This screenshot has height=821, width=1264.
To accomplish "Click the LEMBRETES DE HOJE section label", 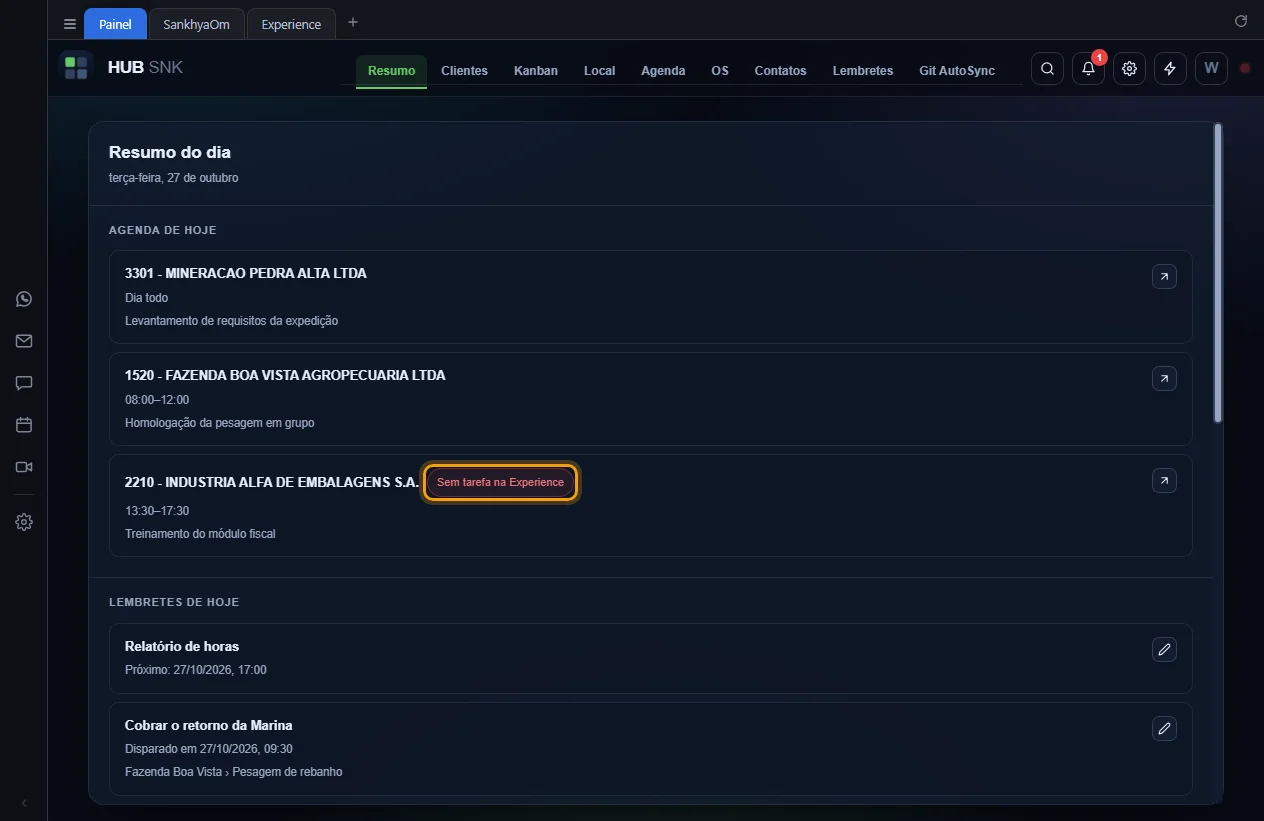I will click(174, 602).
